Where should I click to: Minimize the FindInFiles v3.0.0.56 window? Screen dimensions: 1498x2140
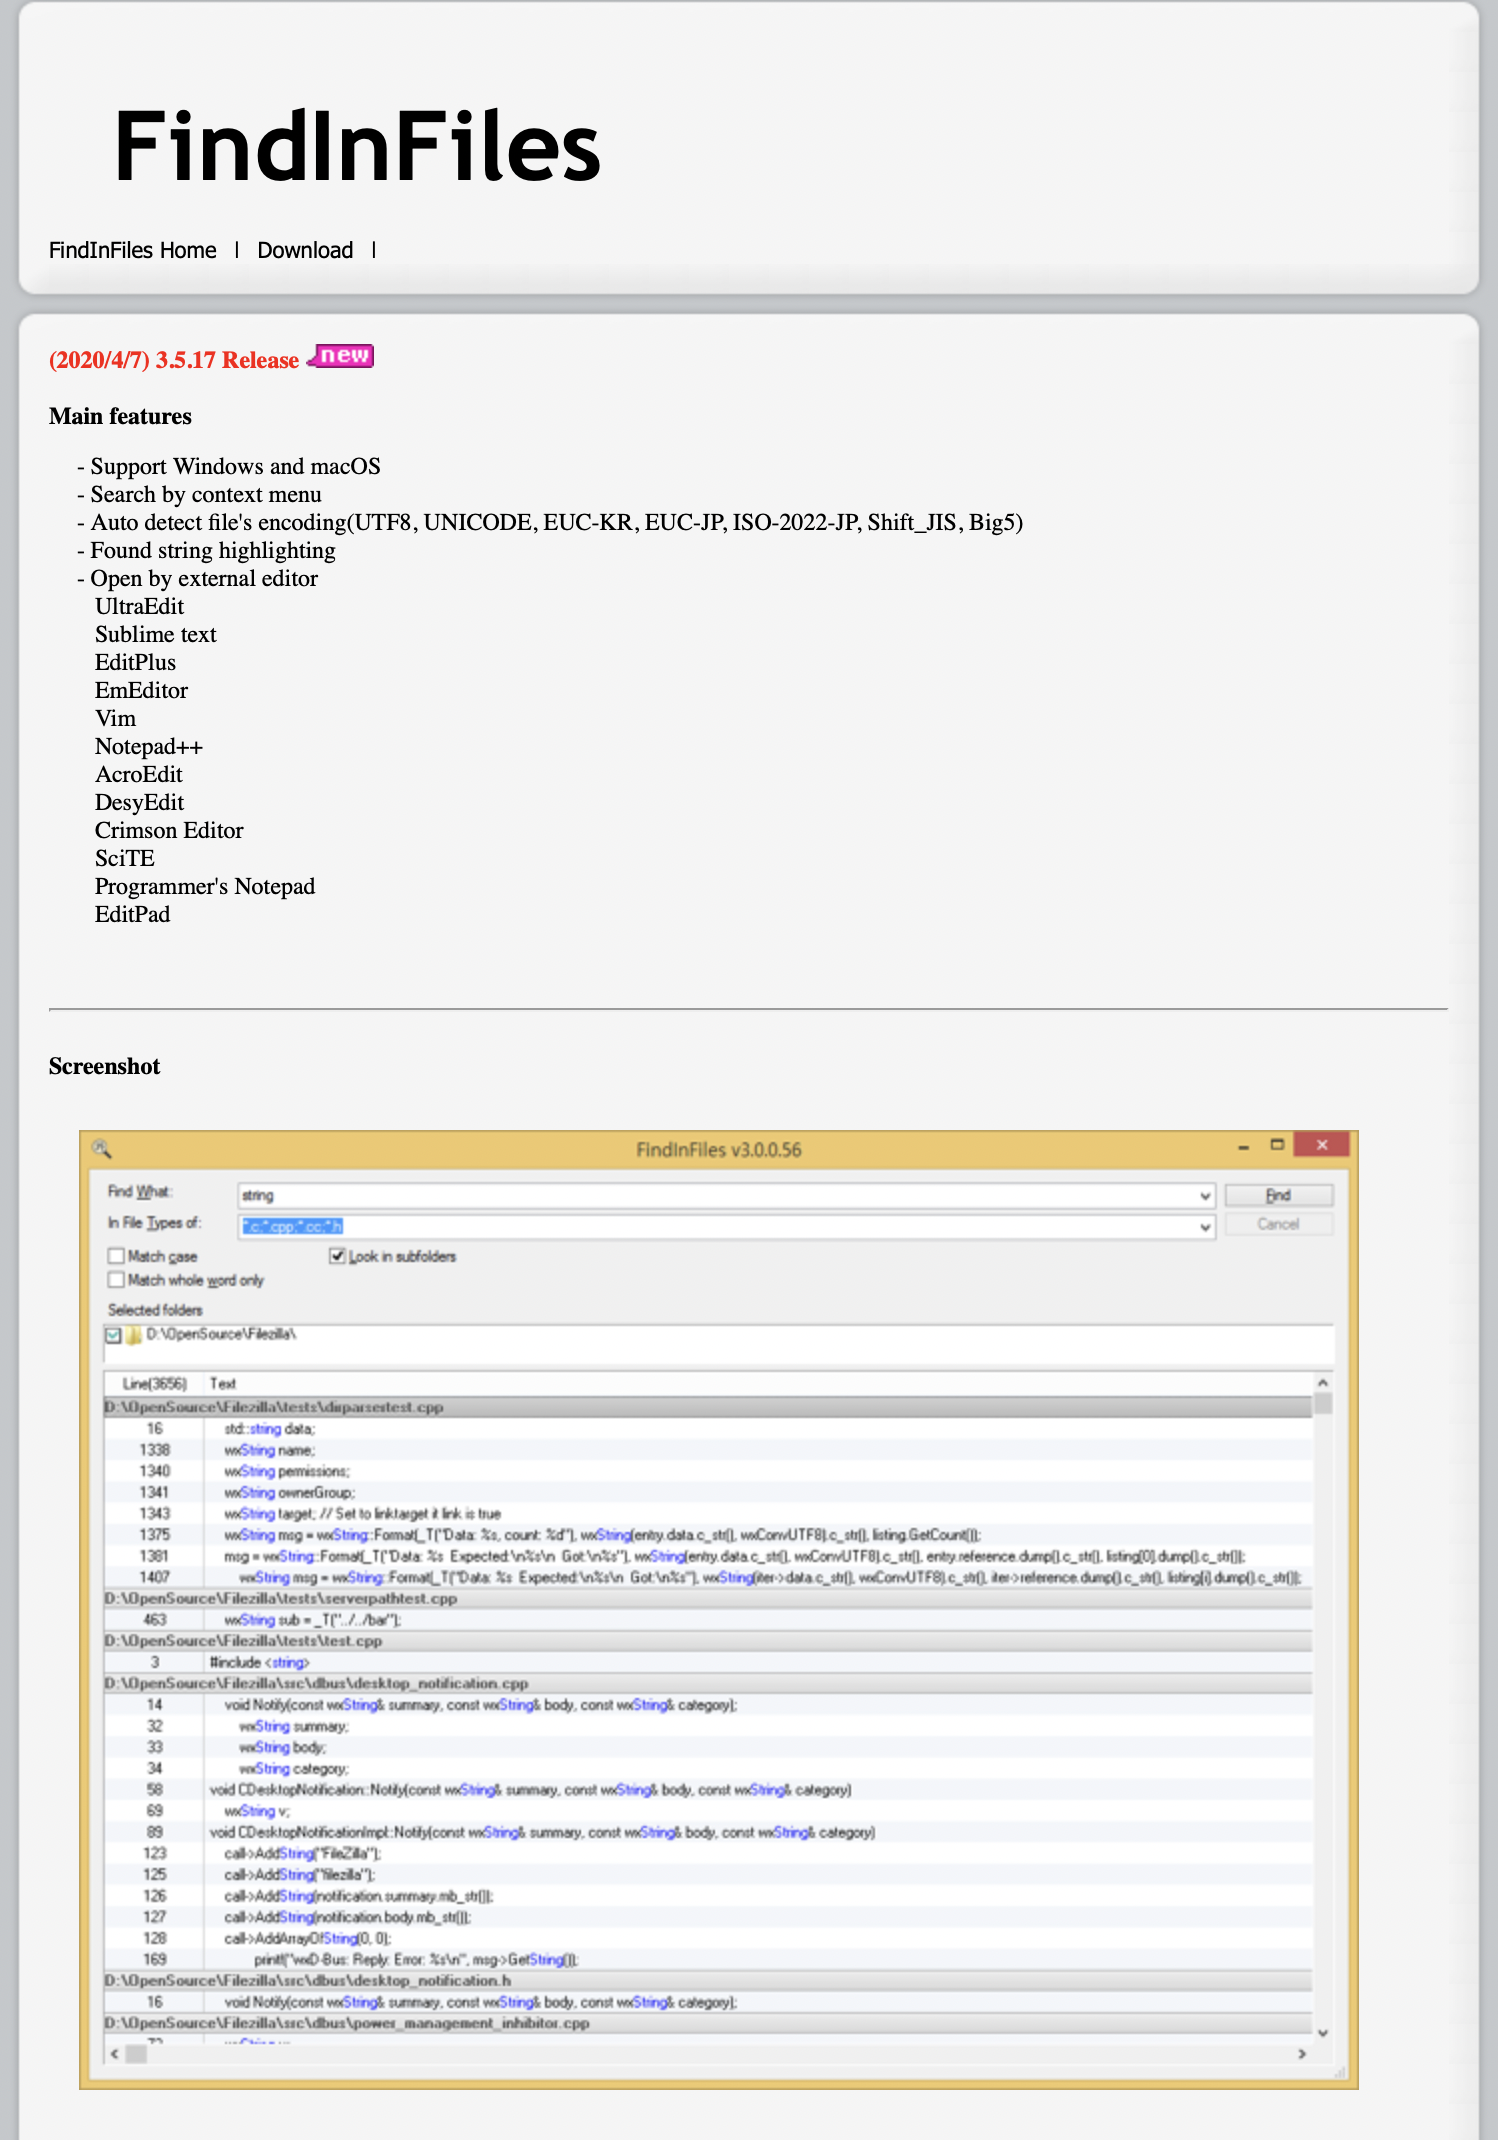pos(1243,1147)
